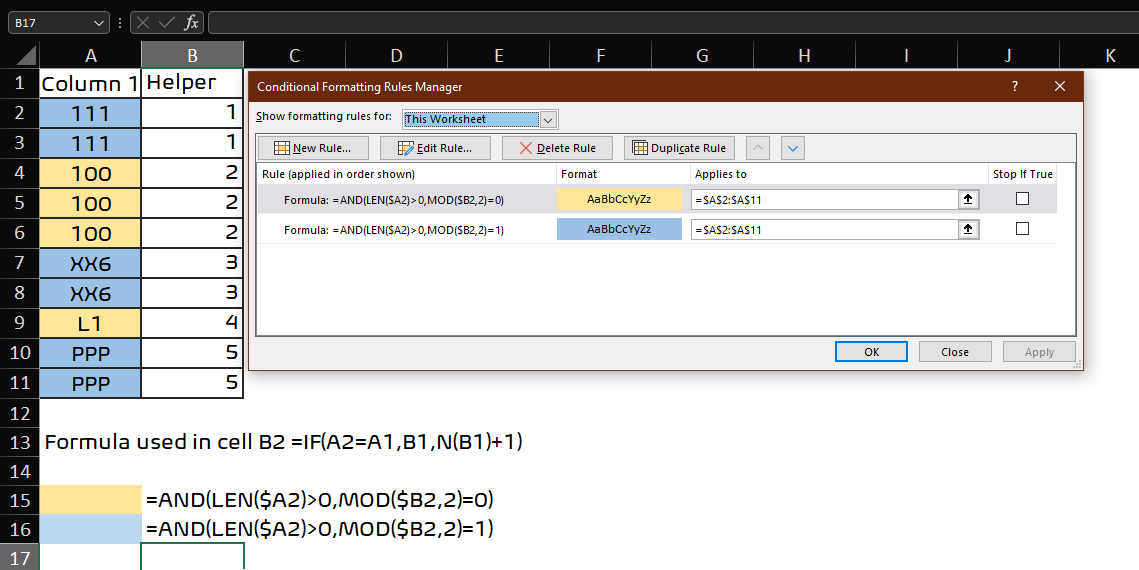Select column B header
The width and height of the screenshot is (1139, 570).
(192, 55)
